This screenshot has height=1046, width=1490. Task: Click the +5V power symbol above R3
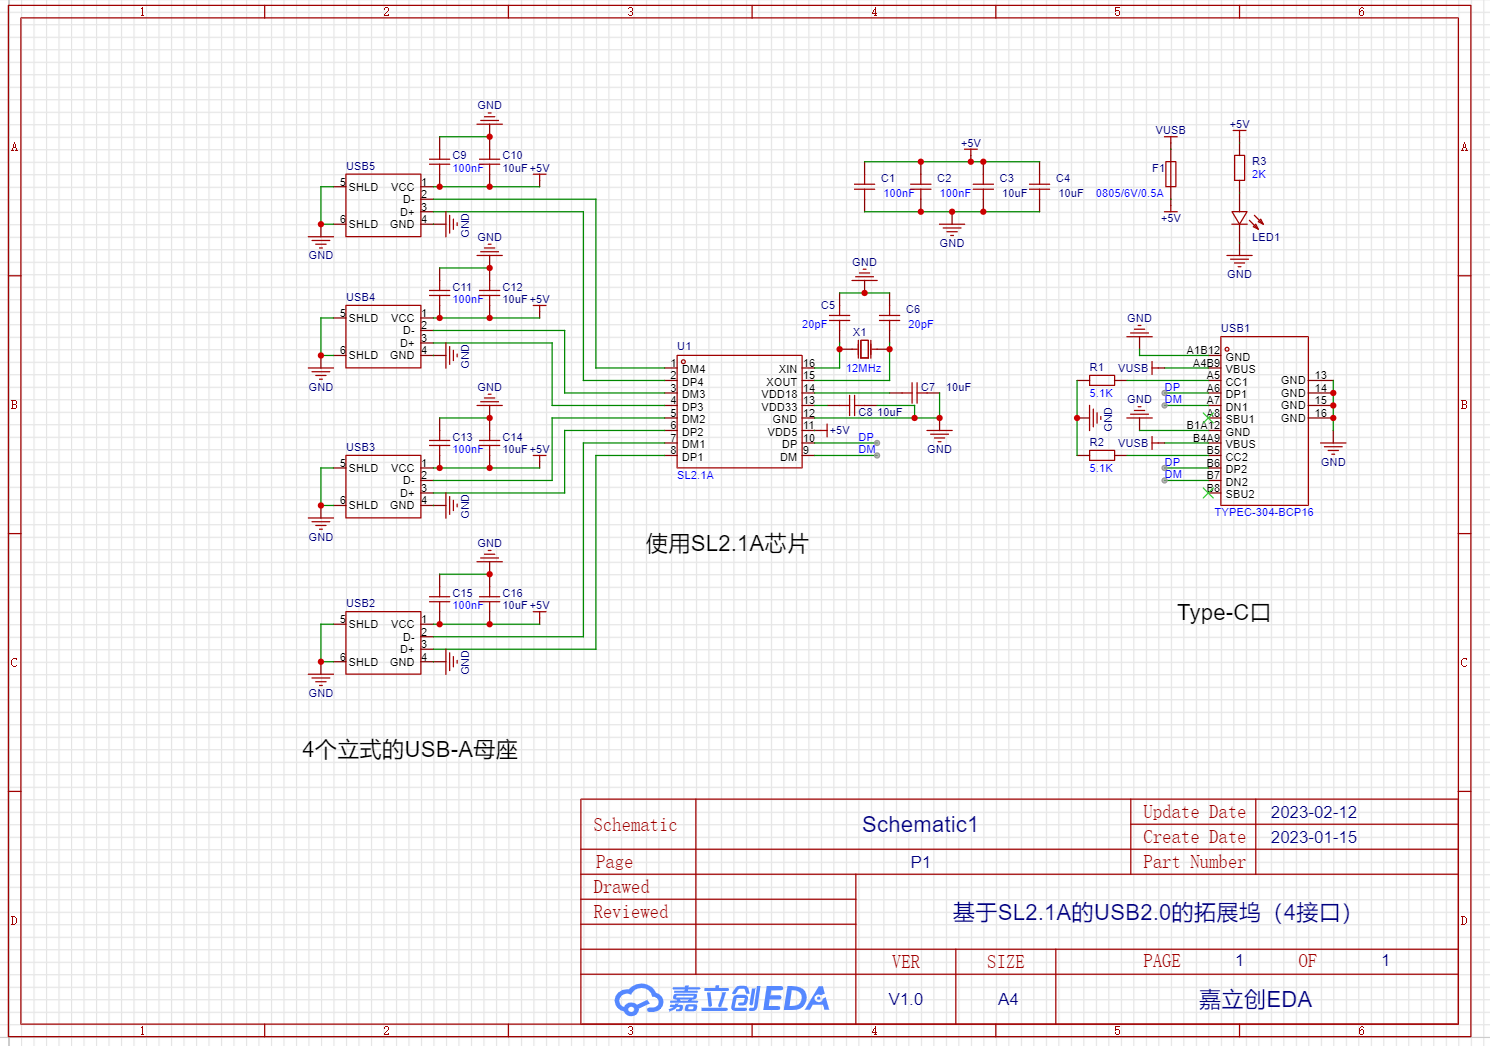[1240, 125]
